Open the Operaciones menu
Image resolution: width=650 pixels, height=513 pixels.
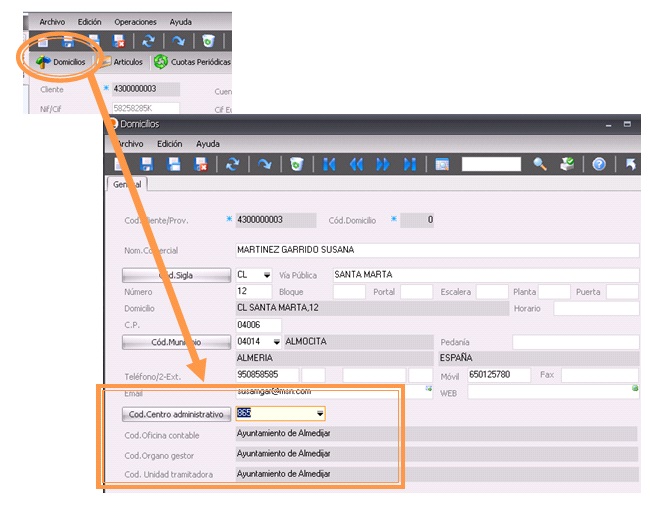135,21
